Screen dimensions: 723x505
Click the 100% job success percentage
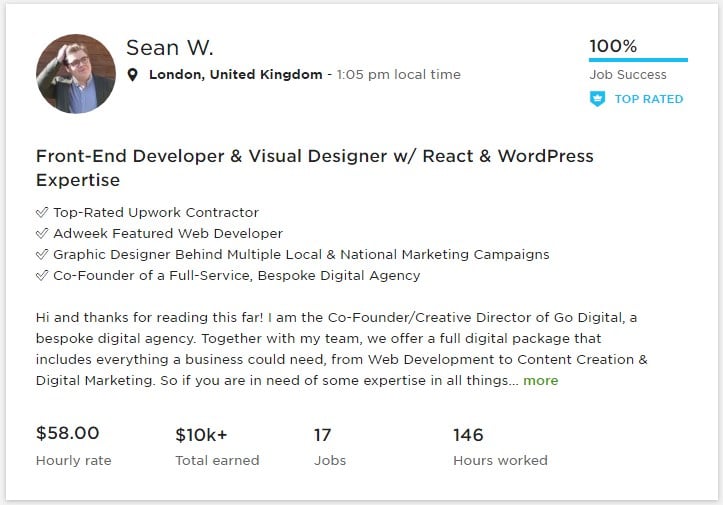pos(613,45)
